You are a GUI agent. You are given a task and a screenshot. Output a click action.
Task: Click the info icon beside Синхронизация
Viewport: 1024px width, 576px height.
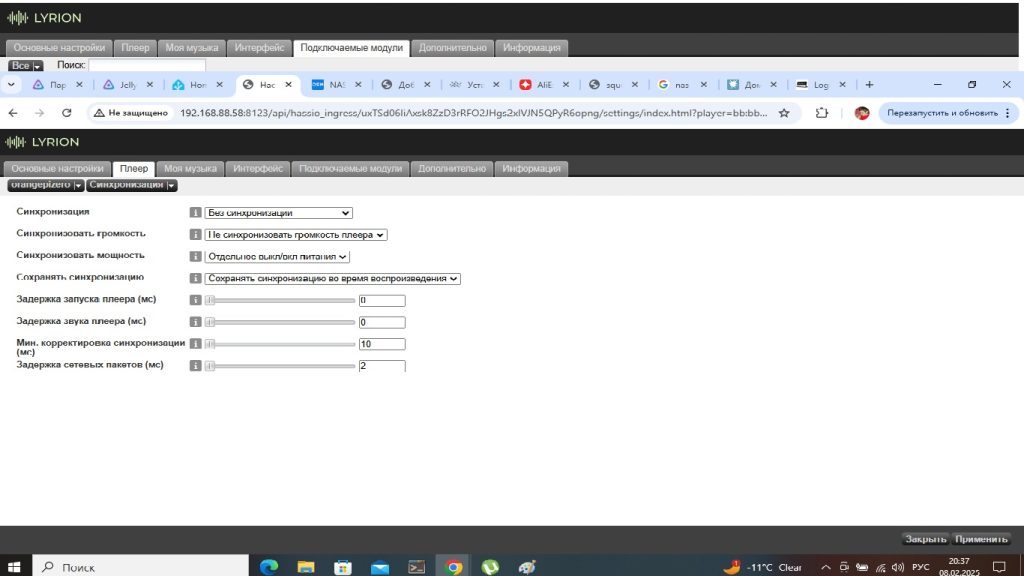(x=196, y=213)
